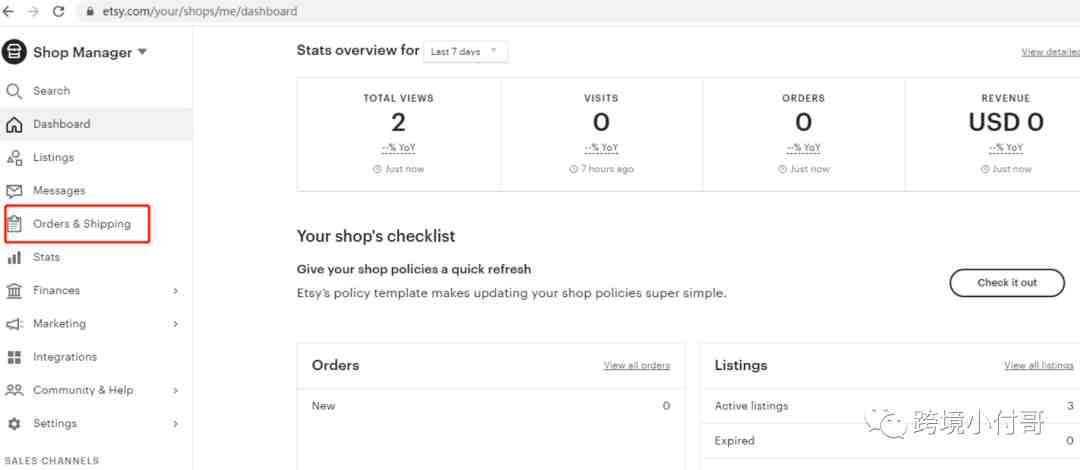Viewport: 1080px width, 470px height.
Task: Open Search in the sidebar
Action: (x=52, y=91)
